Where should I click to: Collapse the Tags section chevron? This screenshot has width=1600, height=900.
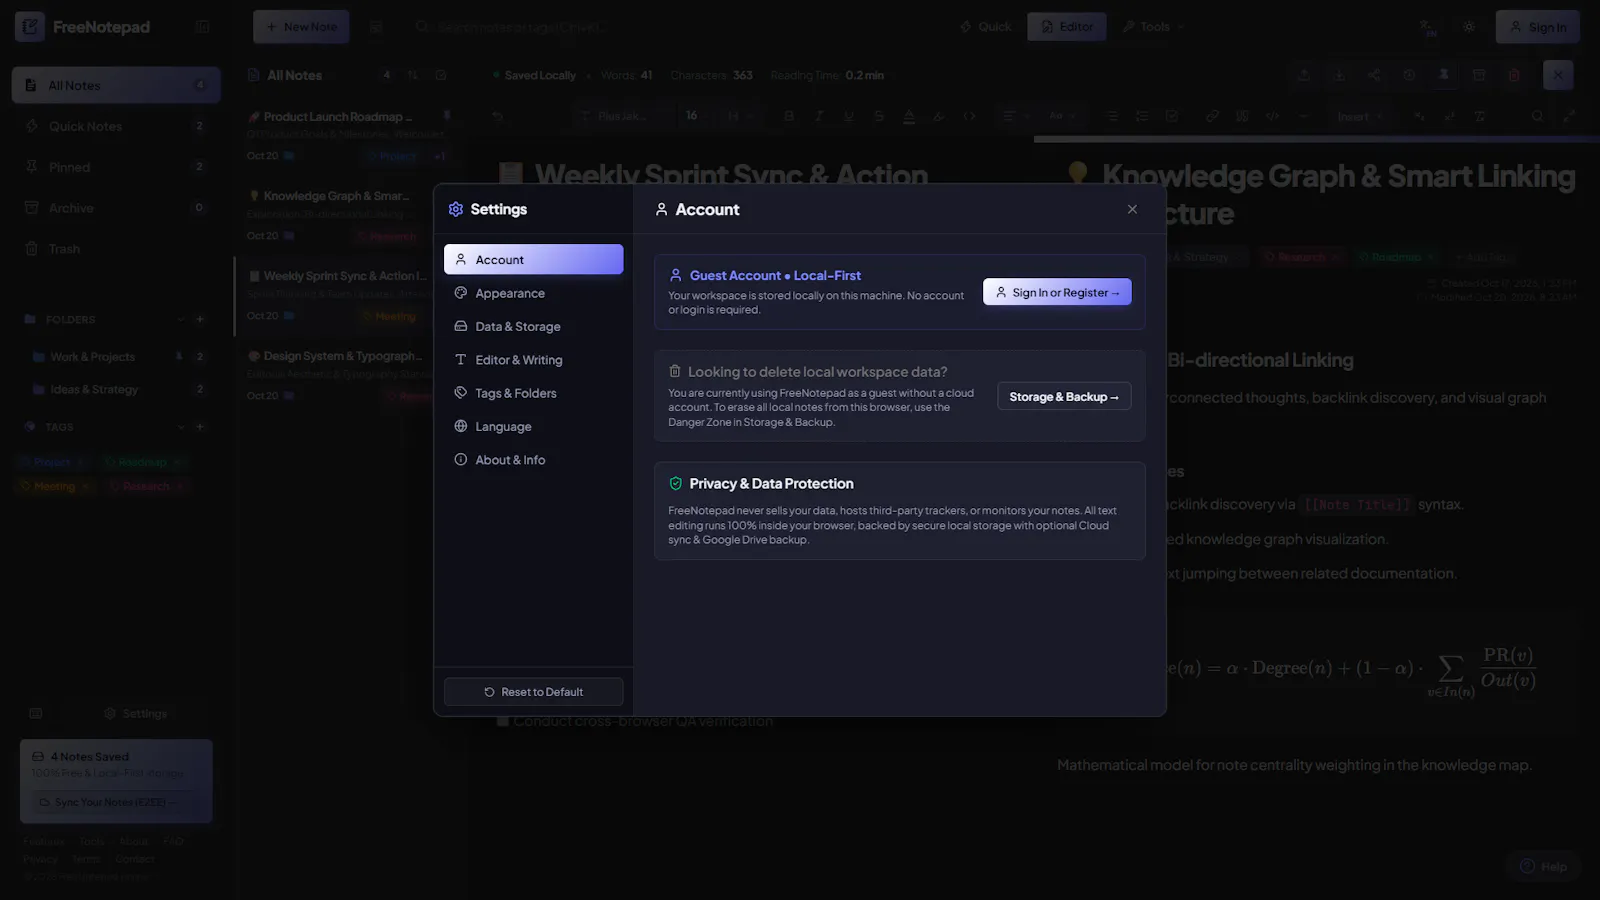[181, 427]
